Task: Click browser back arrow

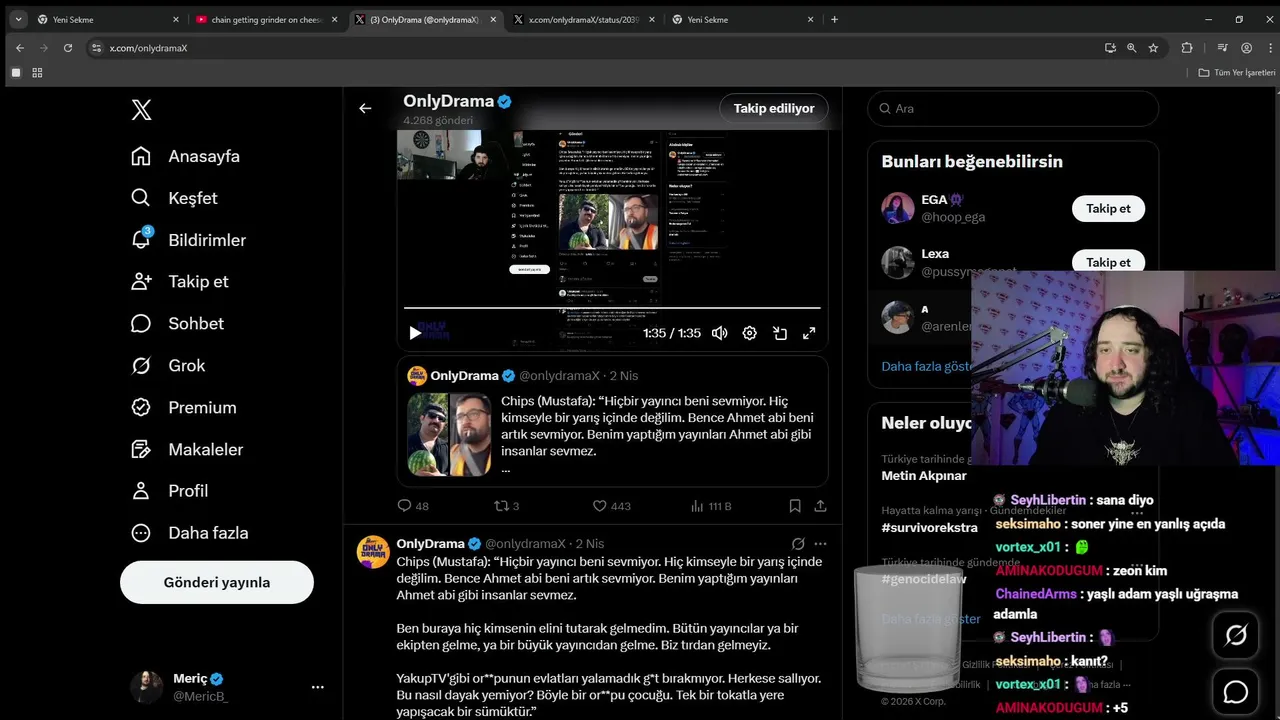Action: 20,48
